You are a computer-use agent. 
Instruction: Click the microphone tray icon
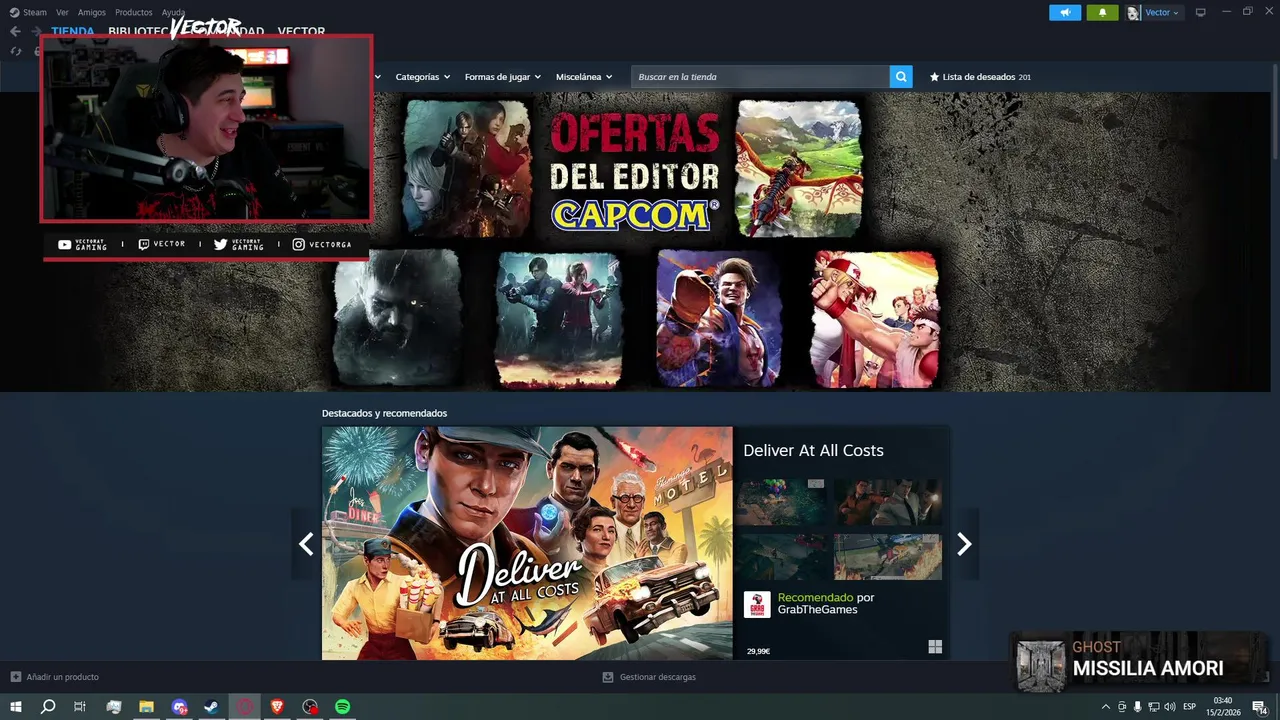click(x=1137, y=707)
